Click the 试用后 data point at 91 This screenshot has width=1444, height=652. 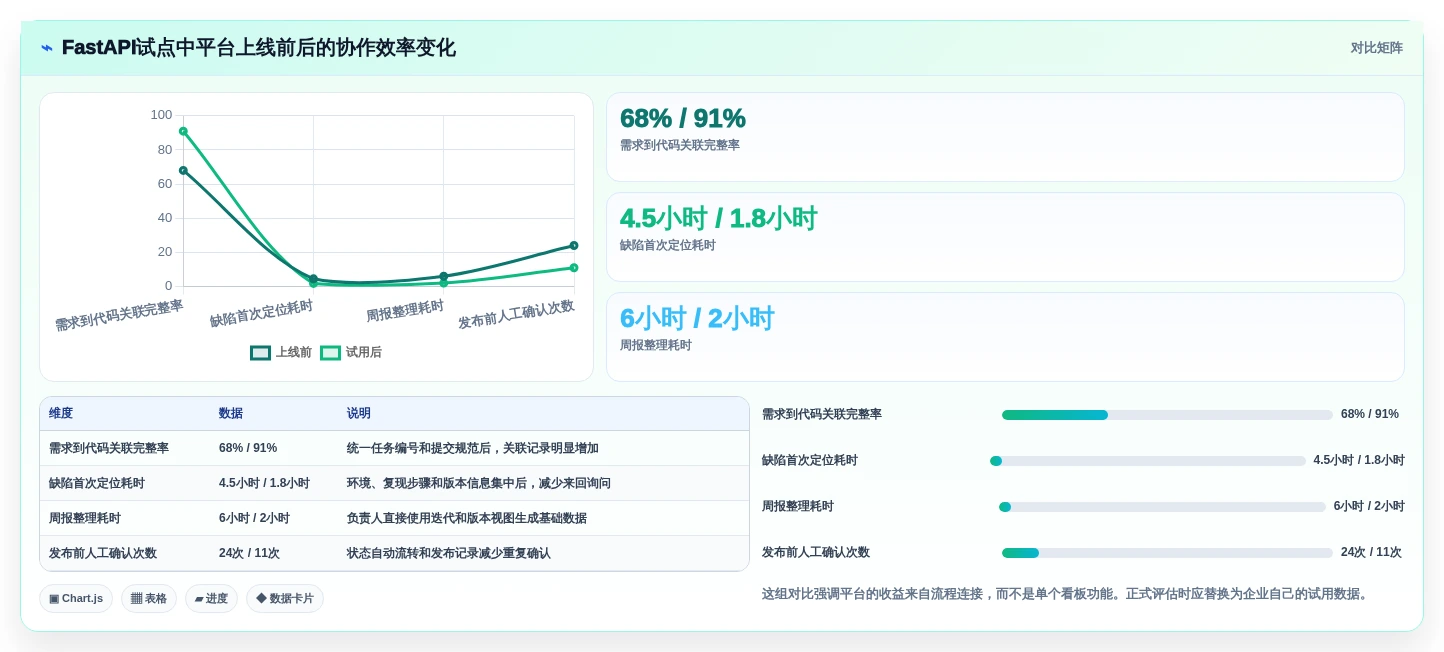pos(183,131)
